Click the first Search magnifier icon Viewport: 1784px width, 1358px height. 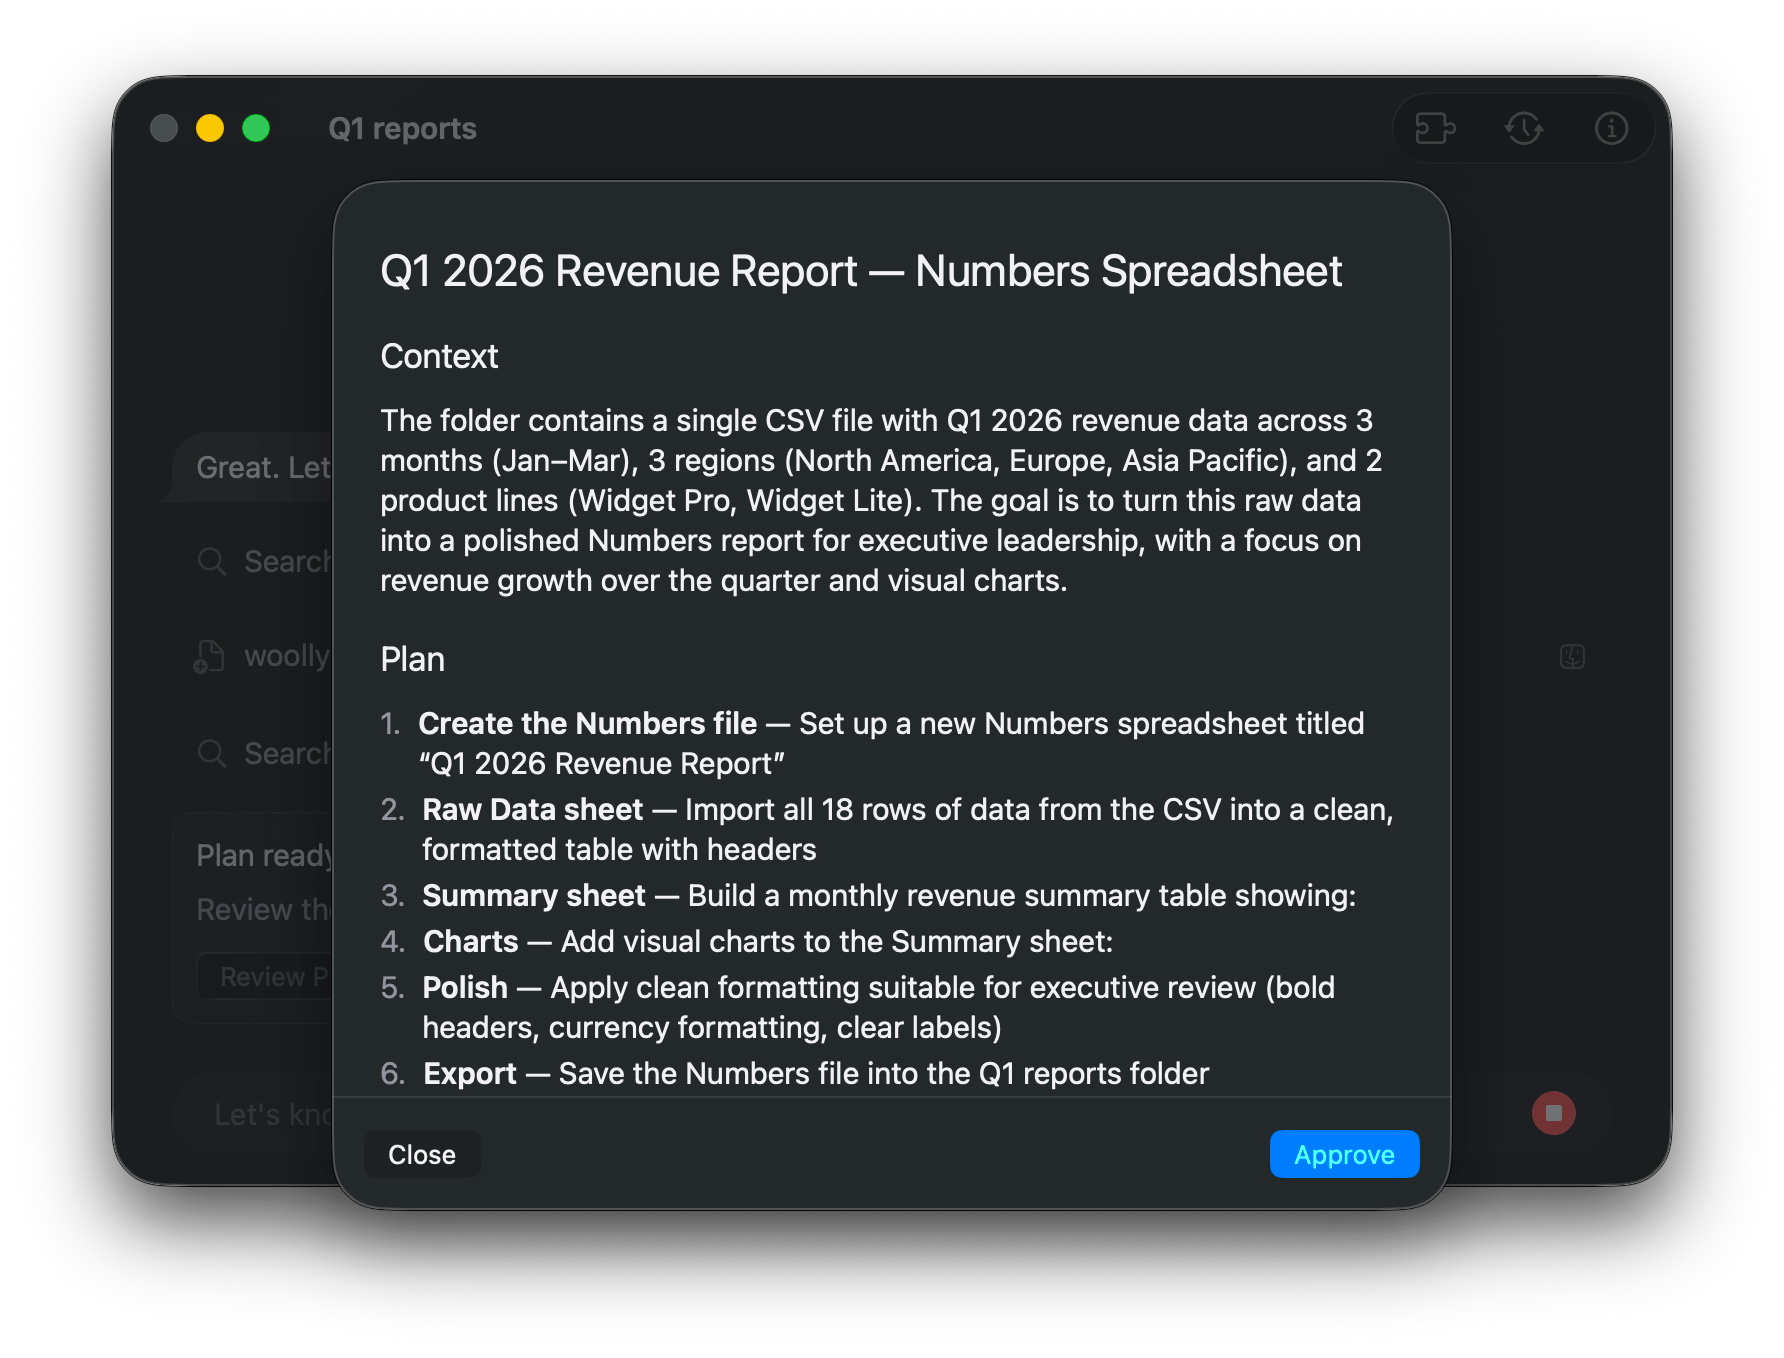(212, 561)
